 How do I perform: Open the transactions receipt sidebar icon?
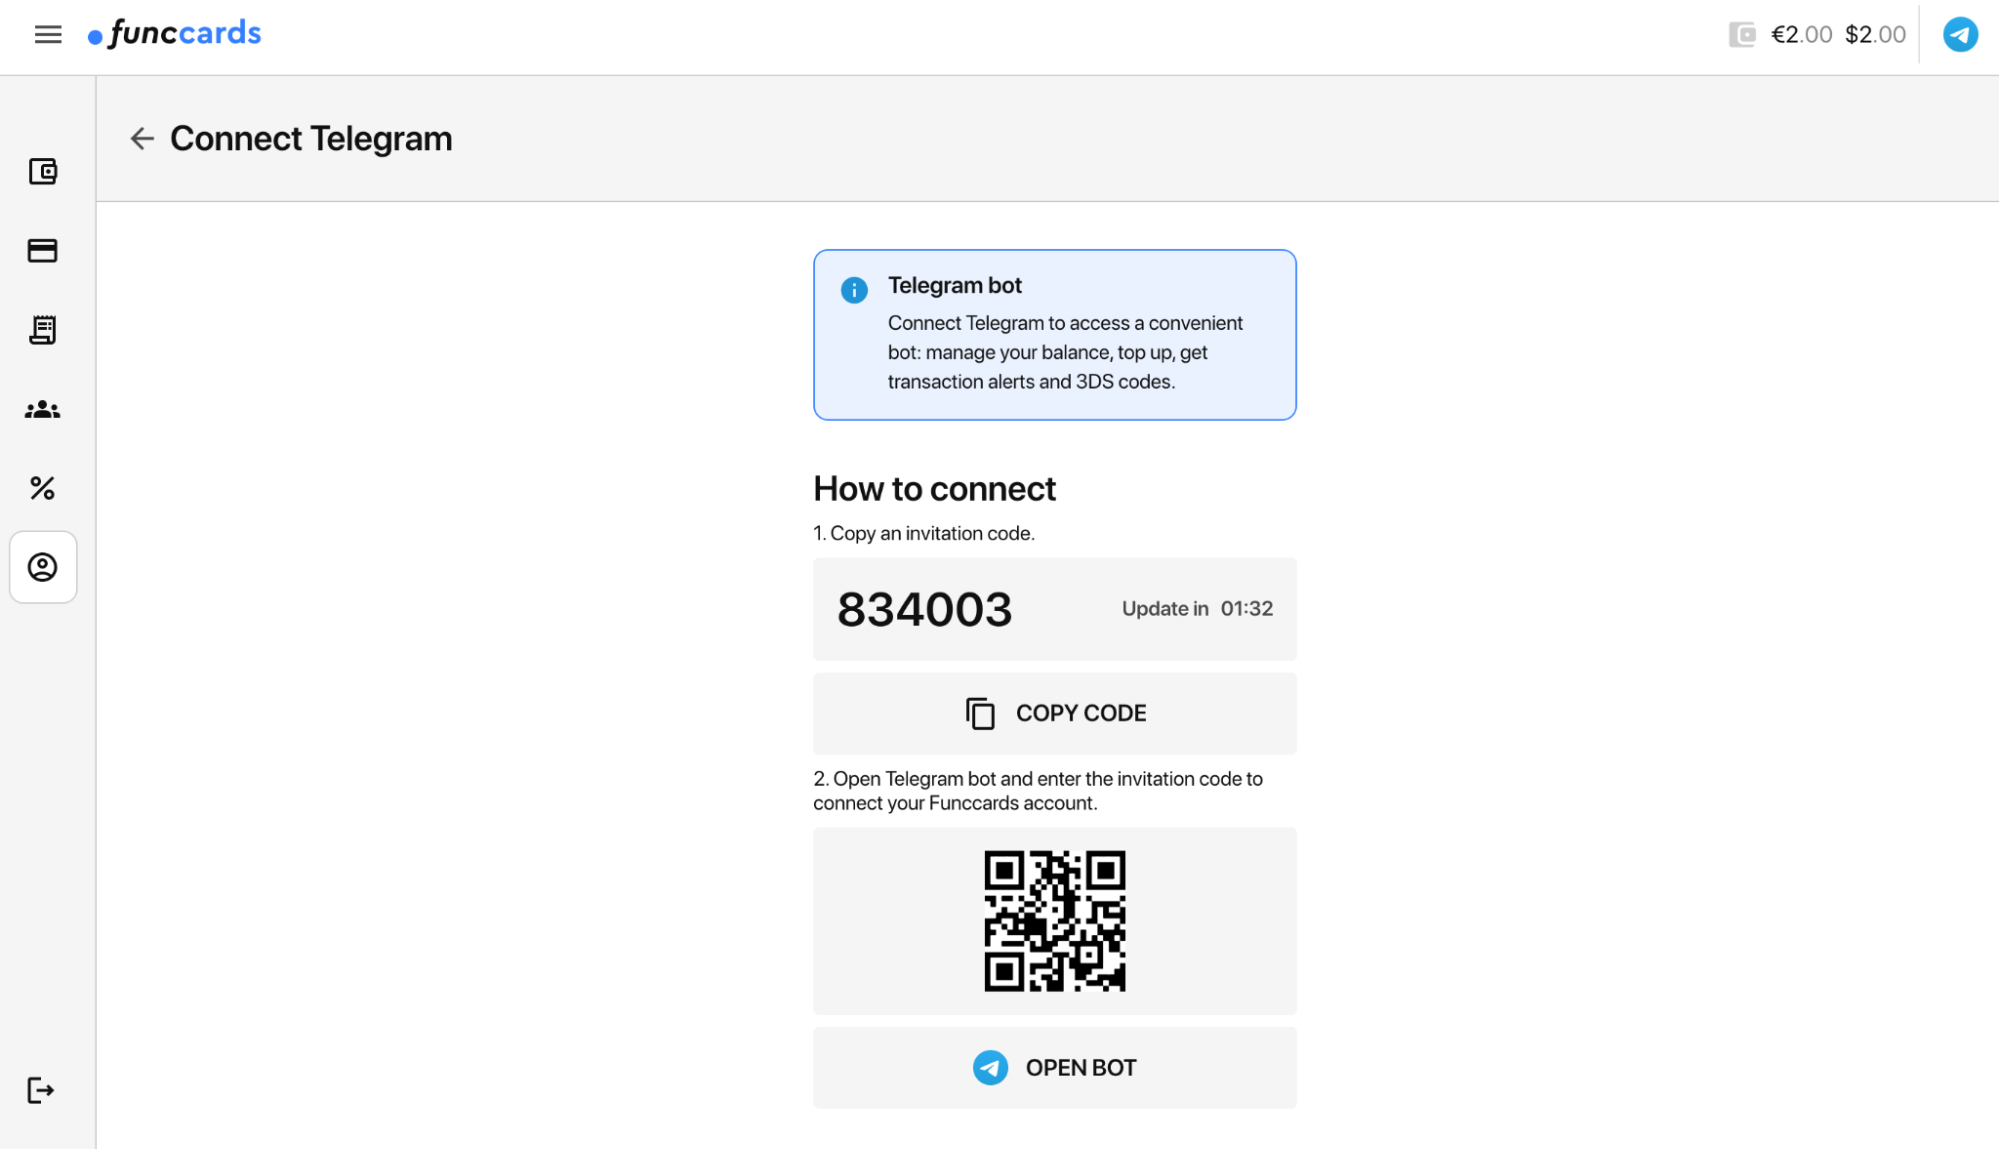43,330
